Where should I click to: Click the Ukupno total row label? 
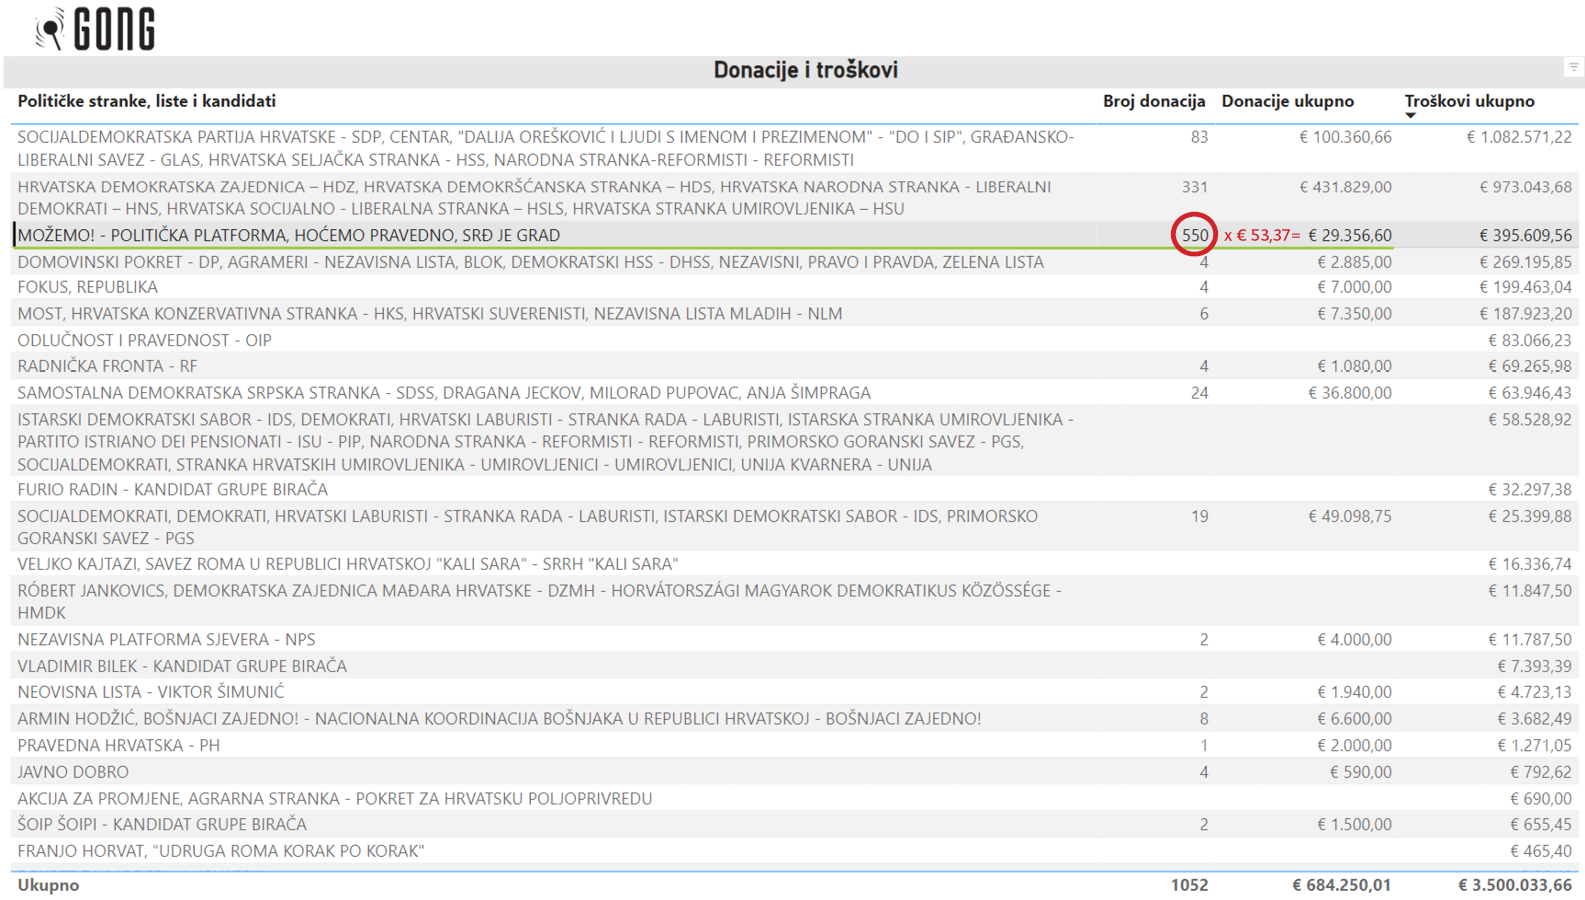click(48, 885)
